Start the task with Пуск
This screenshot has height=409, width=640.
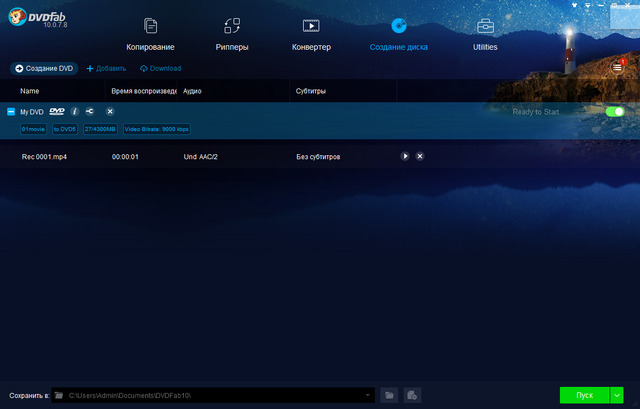point(584,395)
